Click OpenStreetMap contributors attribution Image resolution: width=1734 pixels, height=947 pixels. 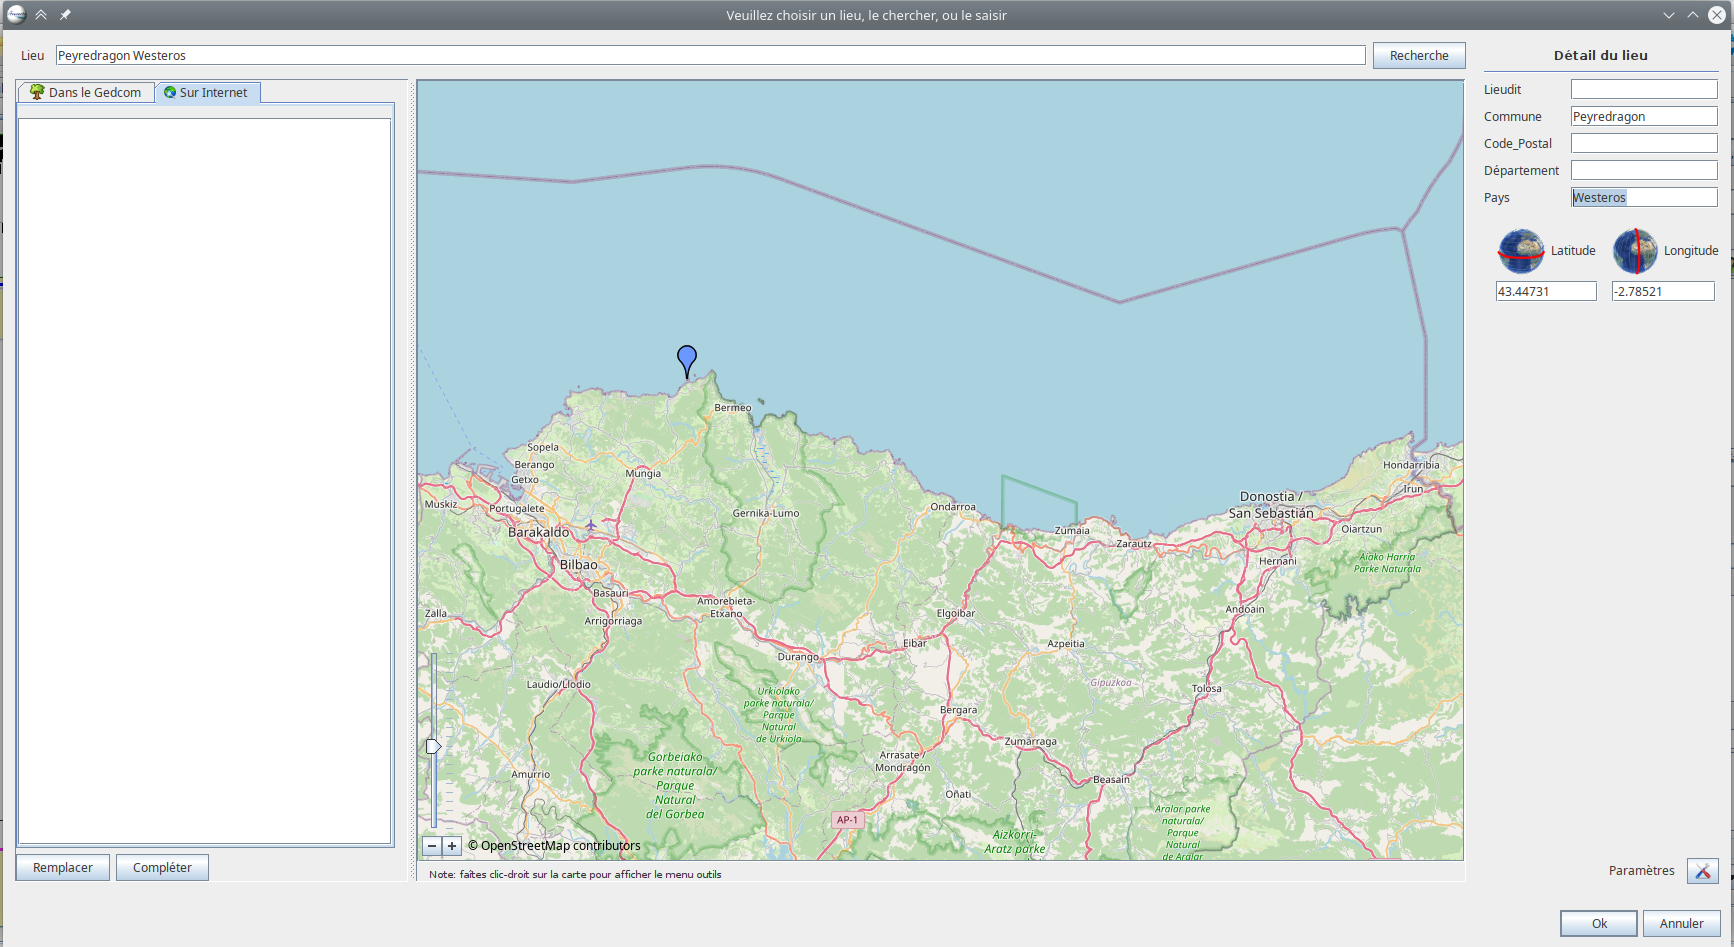click(554, 846)
